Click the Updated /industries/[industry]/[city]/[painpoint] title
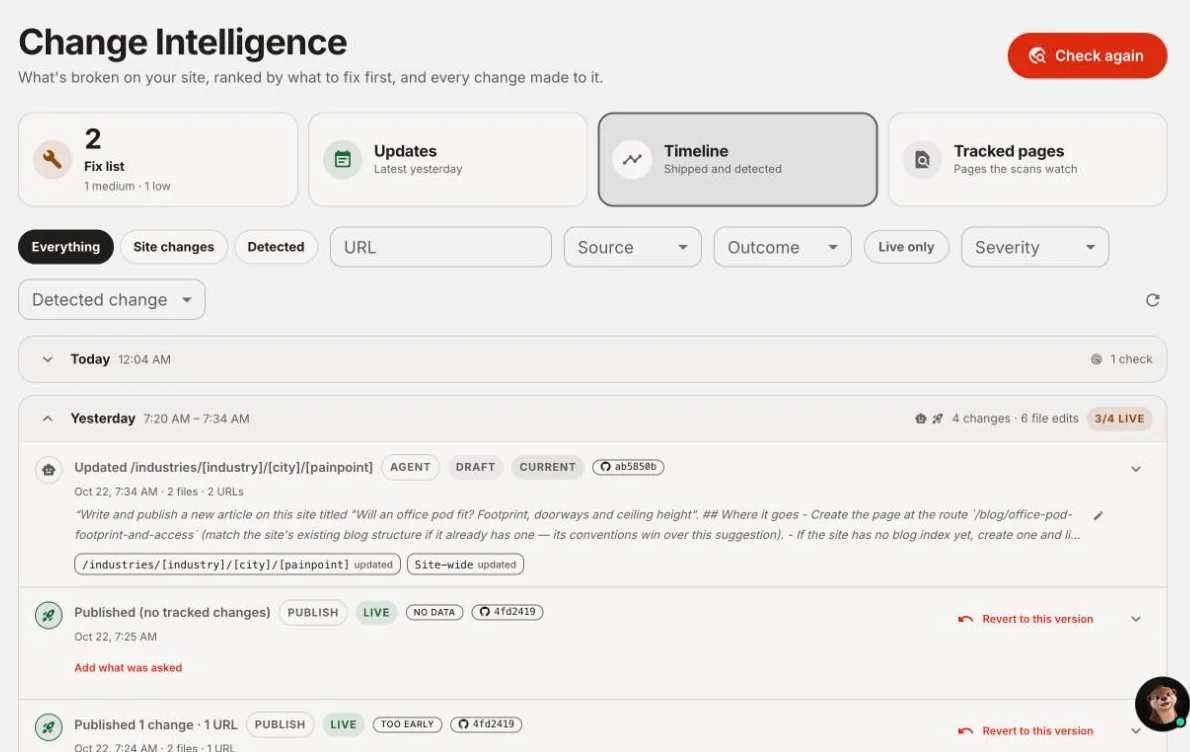 [x=223, y=467]
